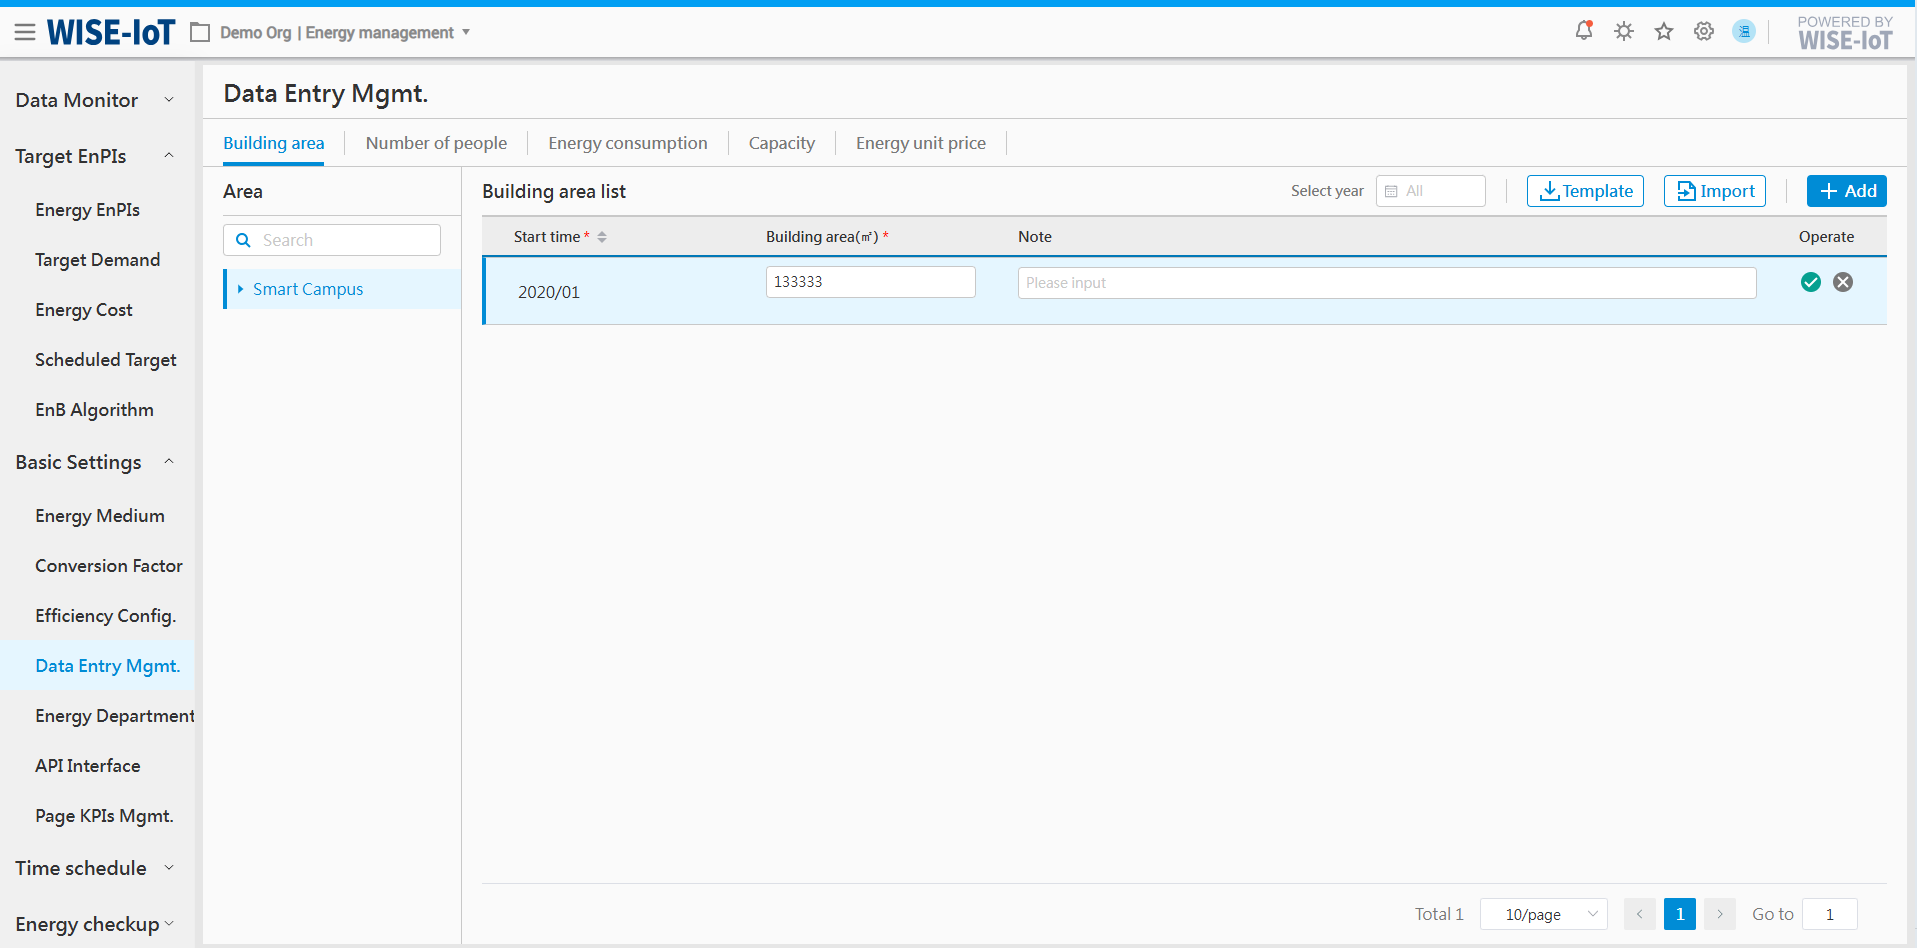Expand the Data Monitor menu section
The height and width of the screenshot is (948, 1917).
pyautogui.click(x=169, y=100)
